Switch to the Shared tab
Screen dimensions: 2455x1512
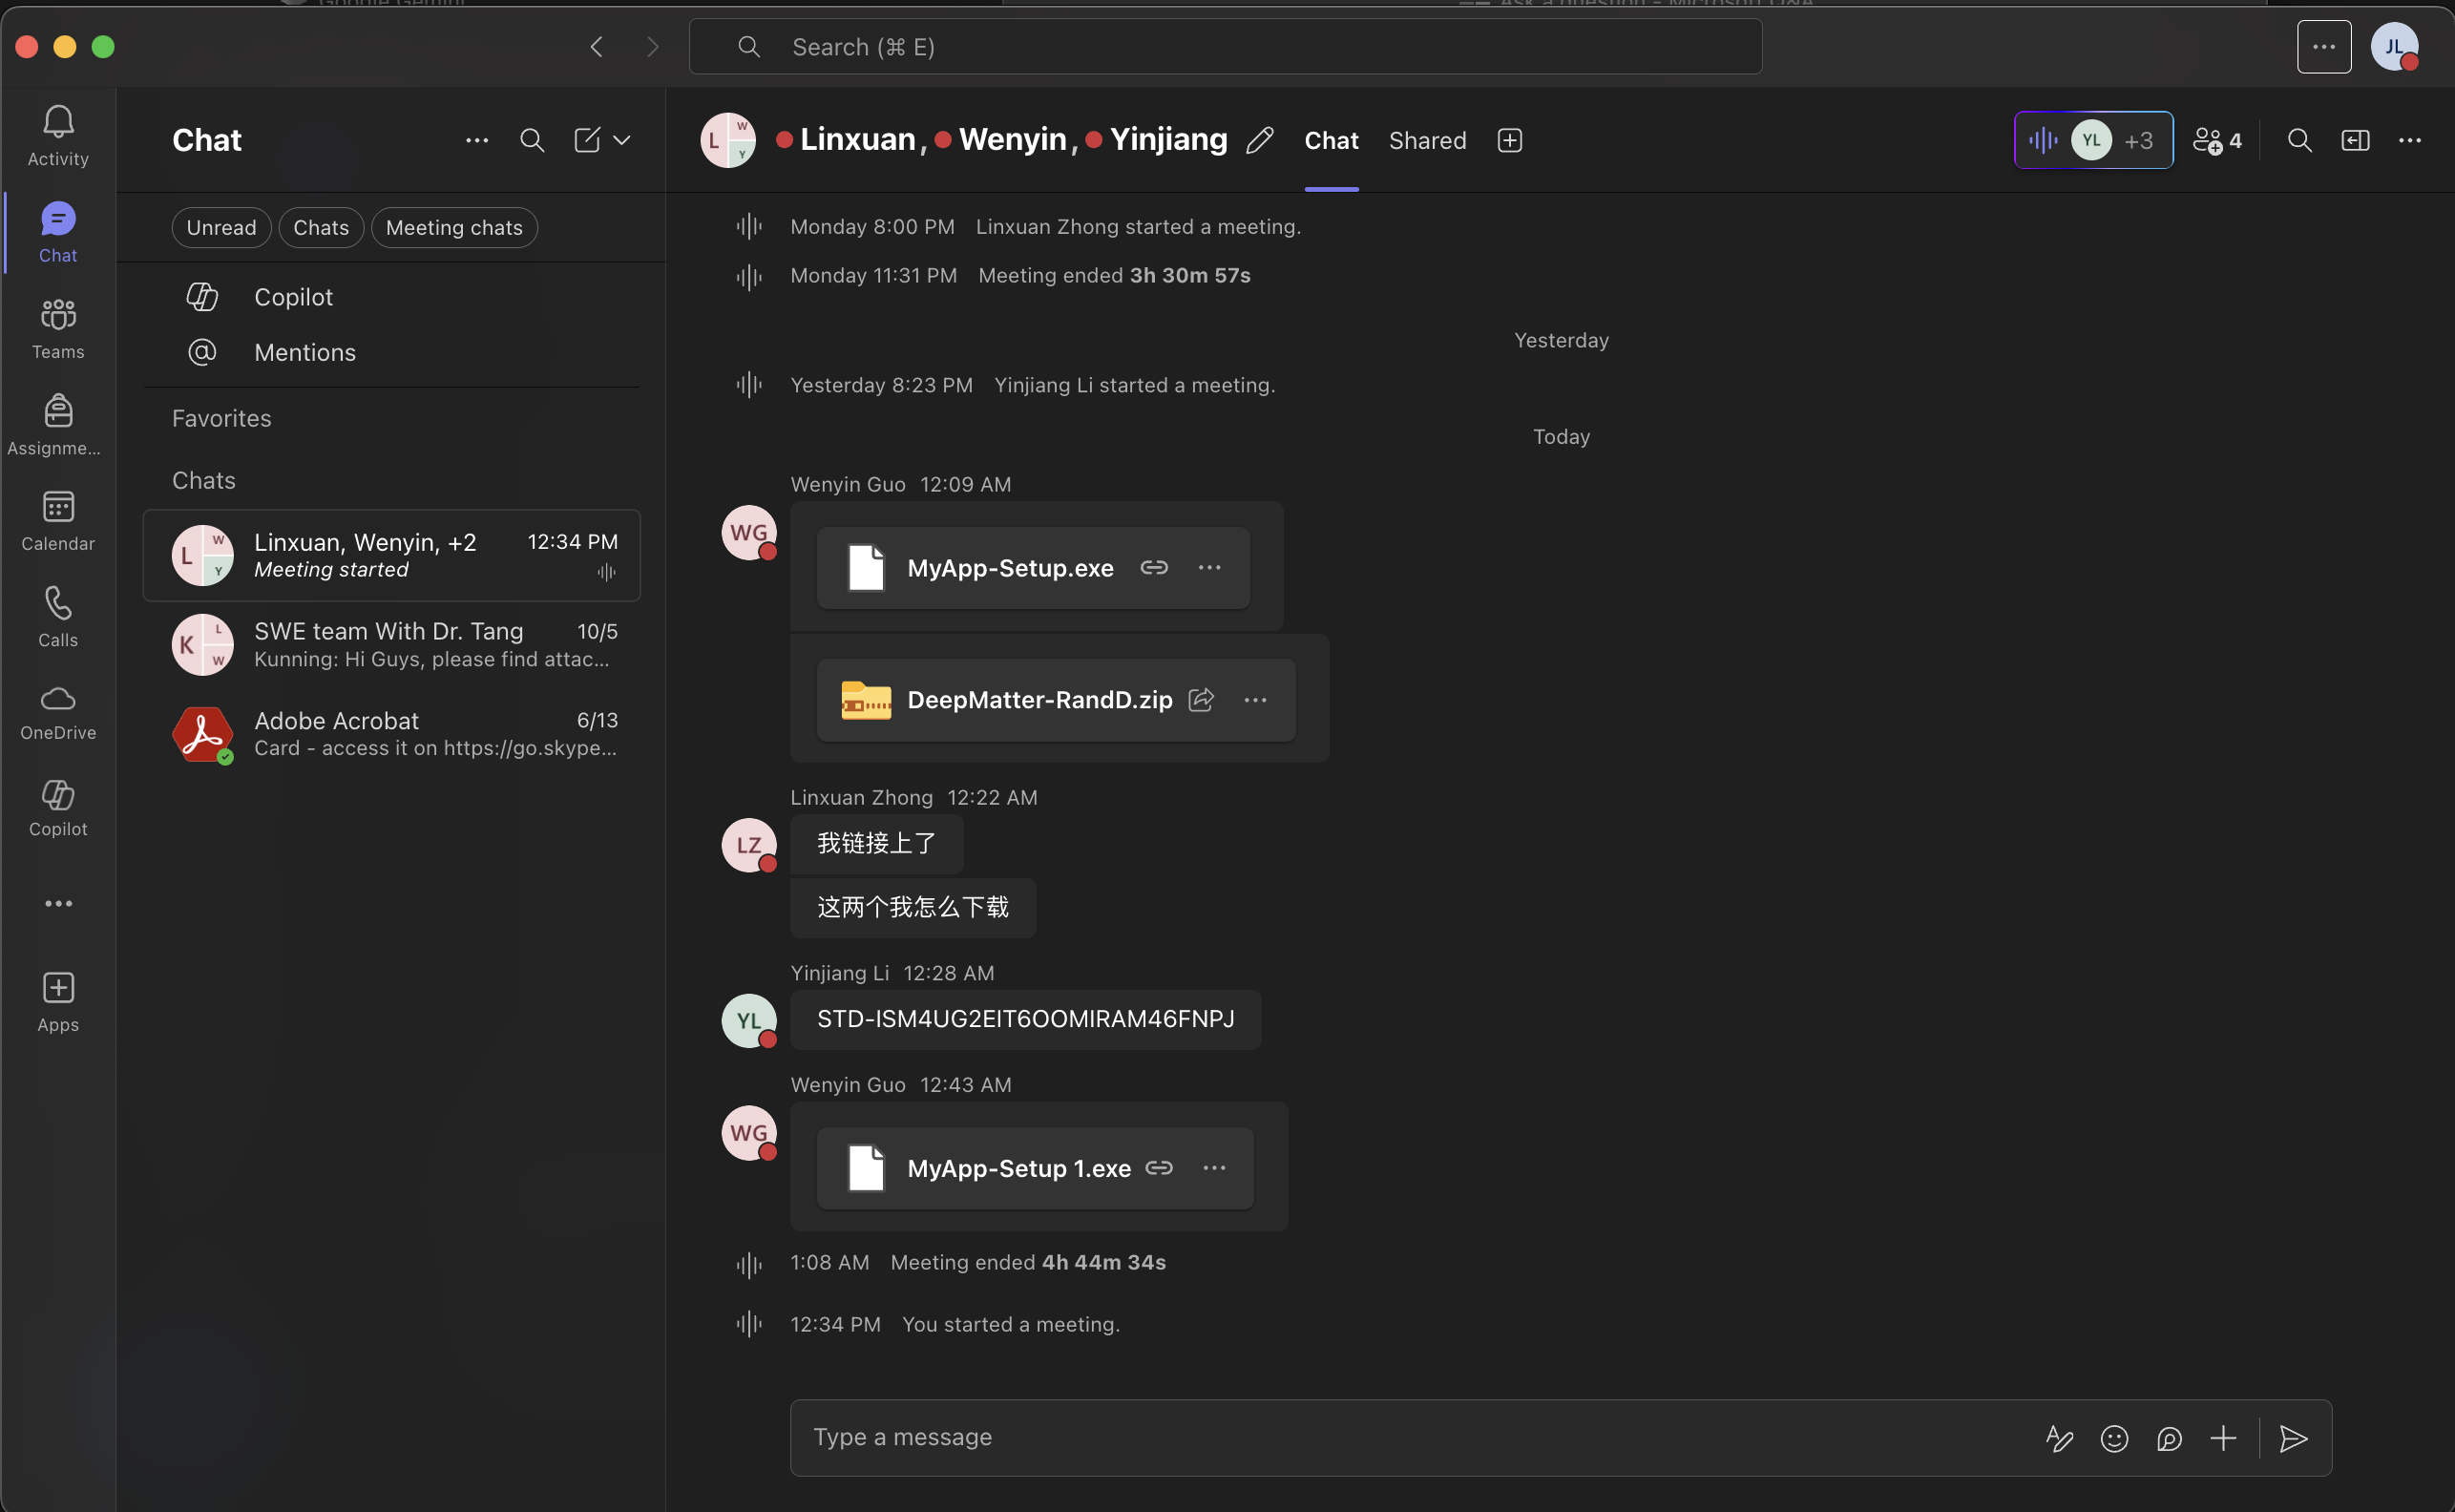(1427, 140)
